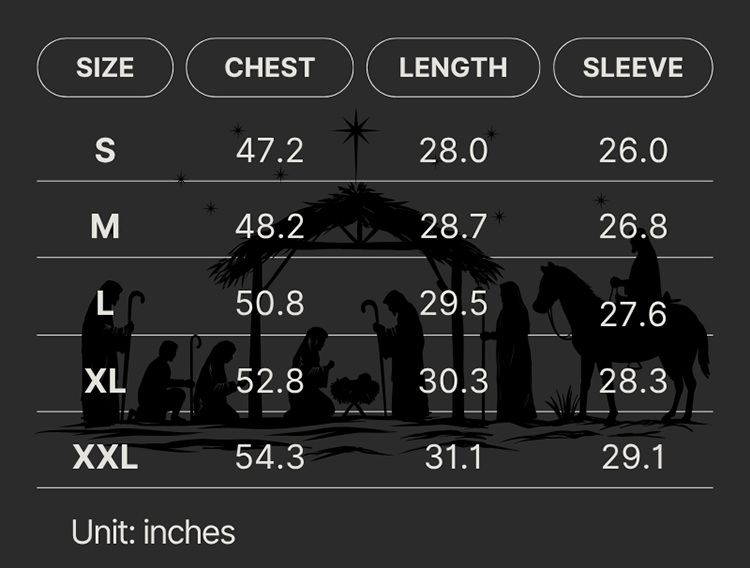
Task: Choose the M size label
Action: [x=105, y=227]
